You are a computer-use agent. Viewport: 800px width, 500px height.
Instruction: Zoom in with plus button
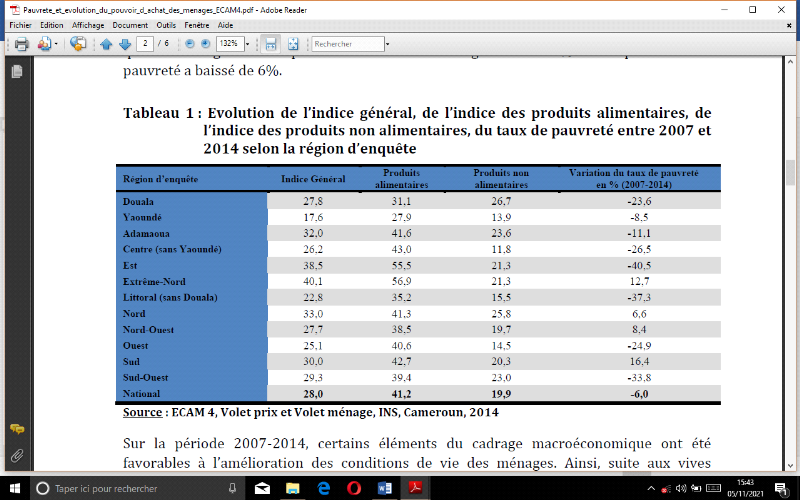(205, 44)
